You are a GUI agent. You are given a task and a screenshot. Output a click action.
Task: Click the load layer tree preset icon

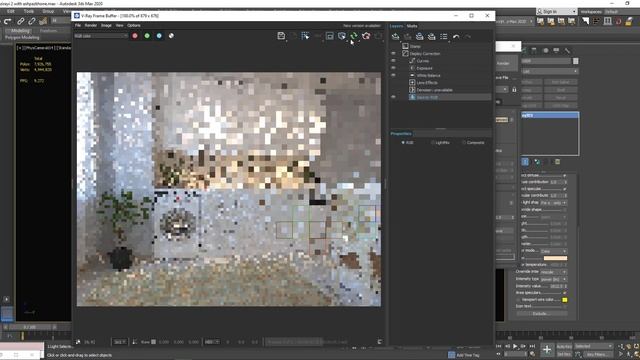431,37
